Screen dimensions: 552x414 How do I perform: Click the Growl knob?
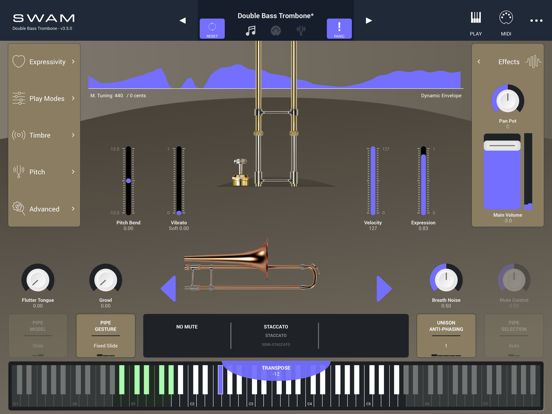pos(106,280)
